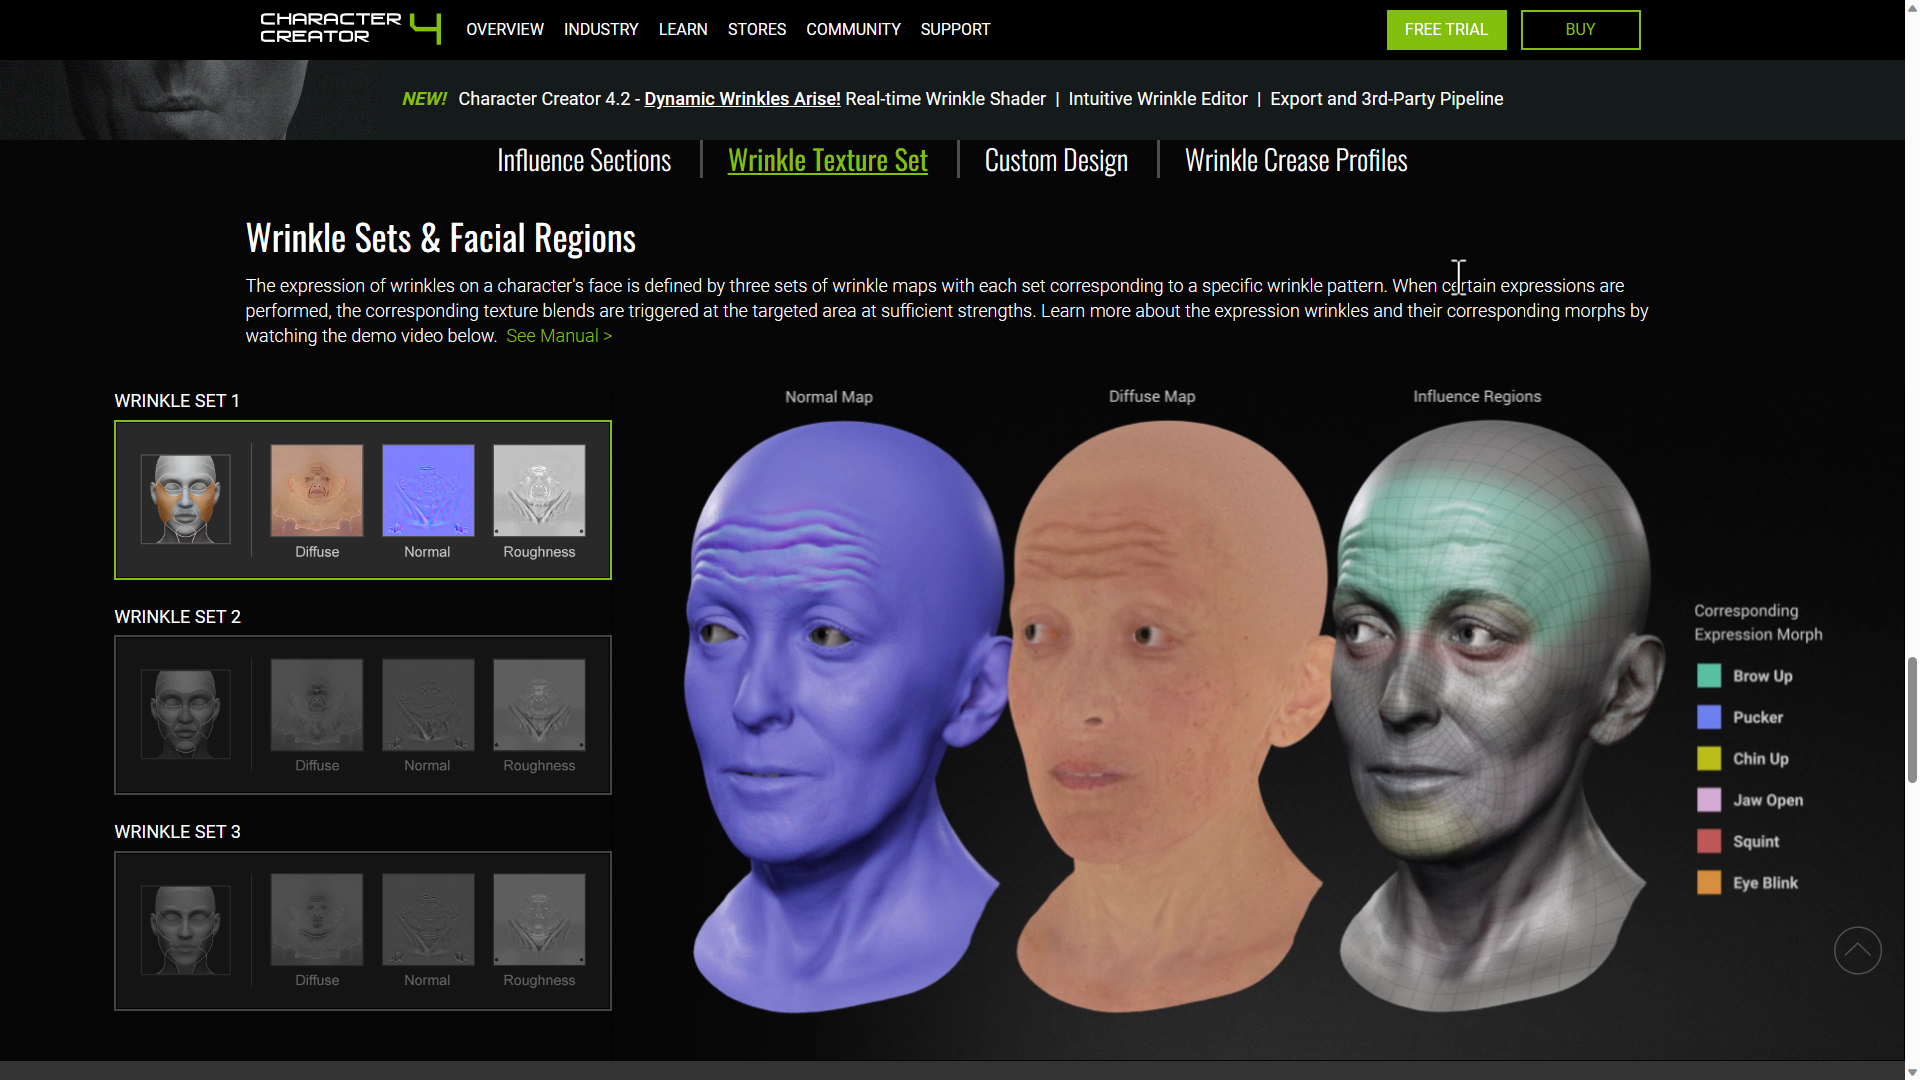The width and height of the screenshot is (1920, 1080).
Task: Click Wrinkle Set 1 Normal thumbnail
Action: 428,490
